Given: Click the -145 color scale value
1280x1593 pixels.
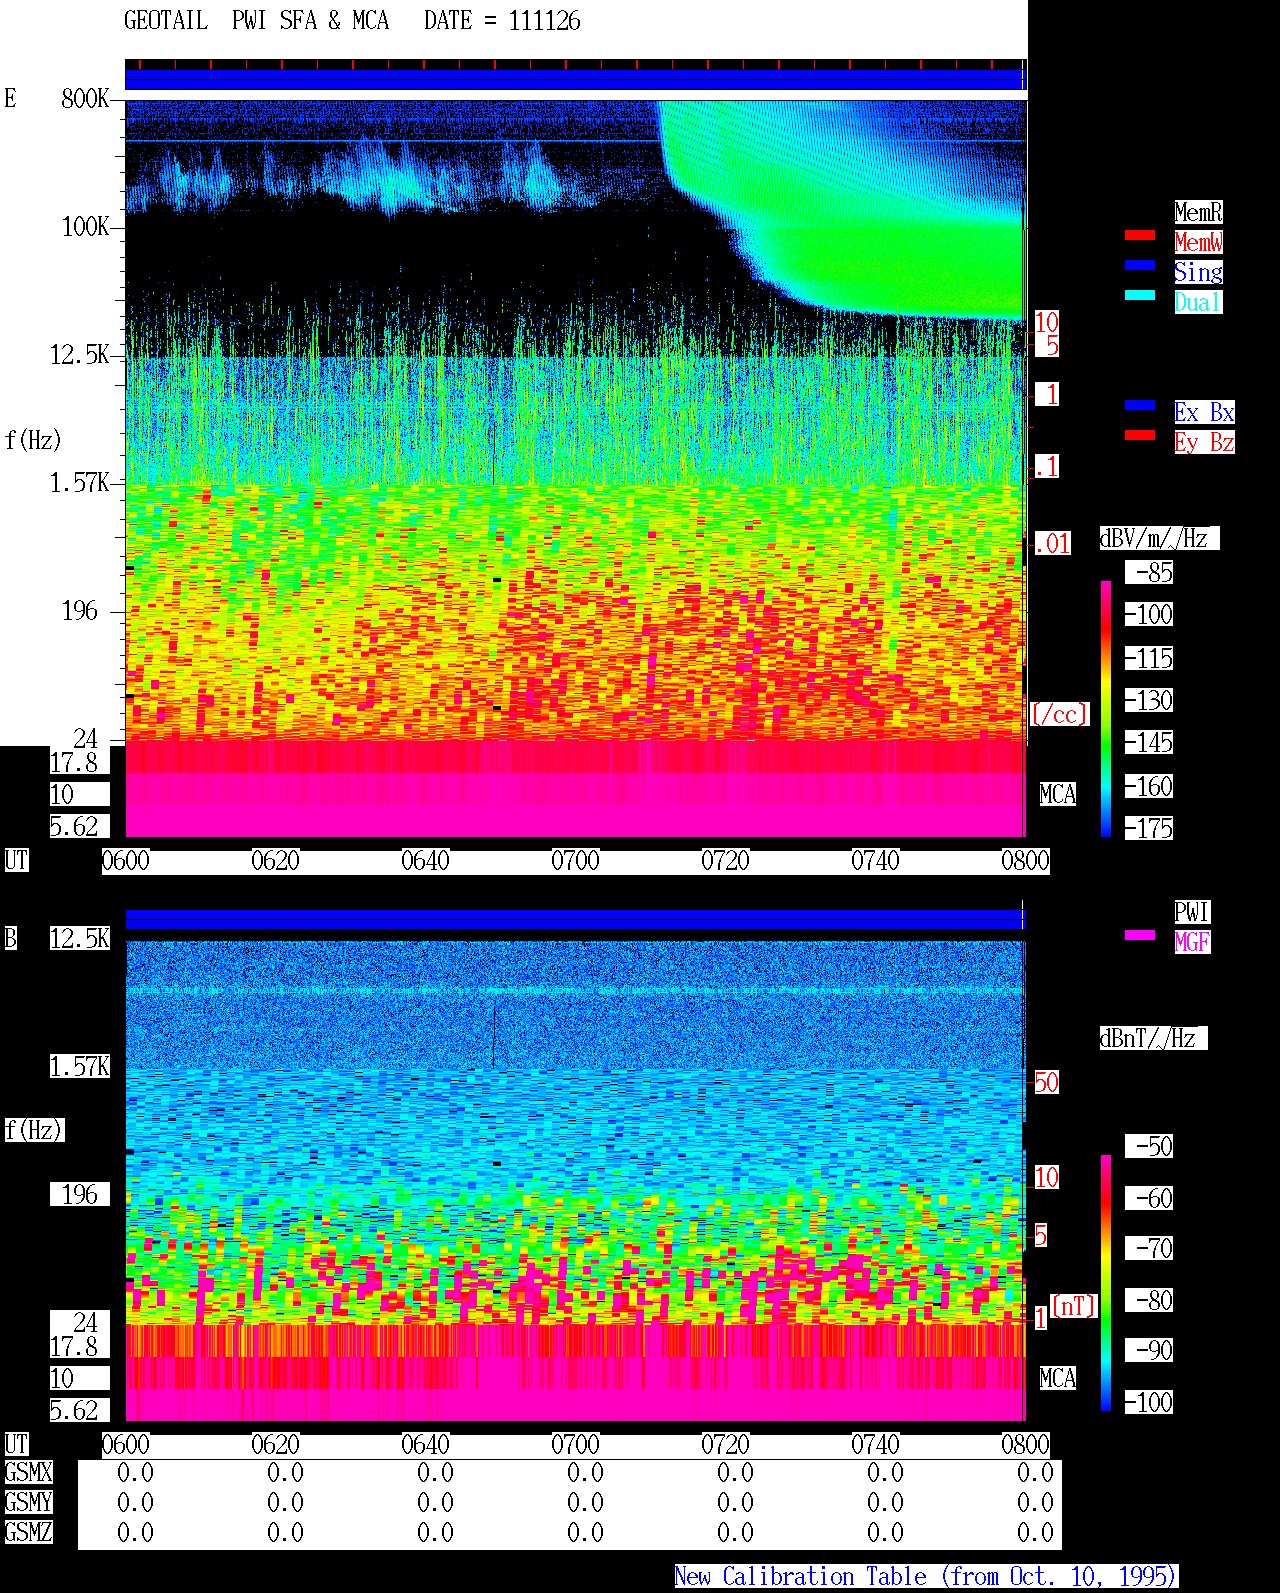Looking at the screenshot, I should (1149, 743).
